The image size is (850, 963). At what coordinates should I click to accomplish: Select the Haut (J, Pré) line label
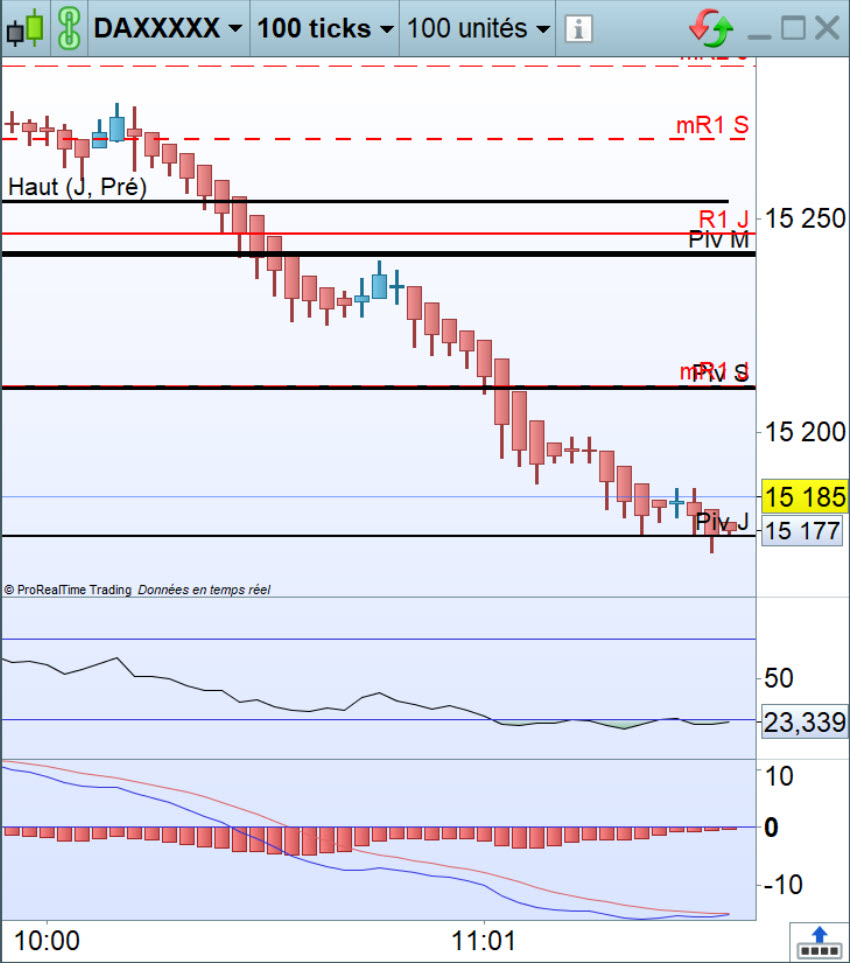click(x=77, y=187)
